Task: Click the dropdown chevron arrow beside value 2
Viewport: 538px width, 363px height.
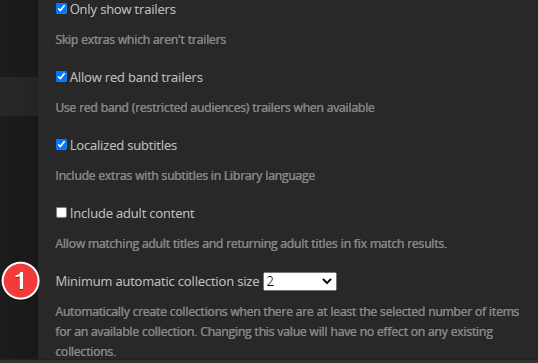Action: [x=327, y=281]
